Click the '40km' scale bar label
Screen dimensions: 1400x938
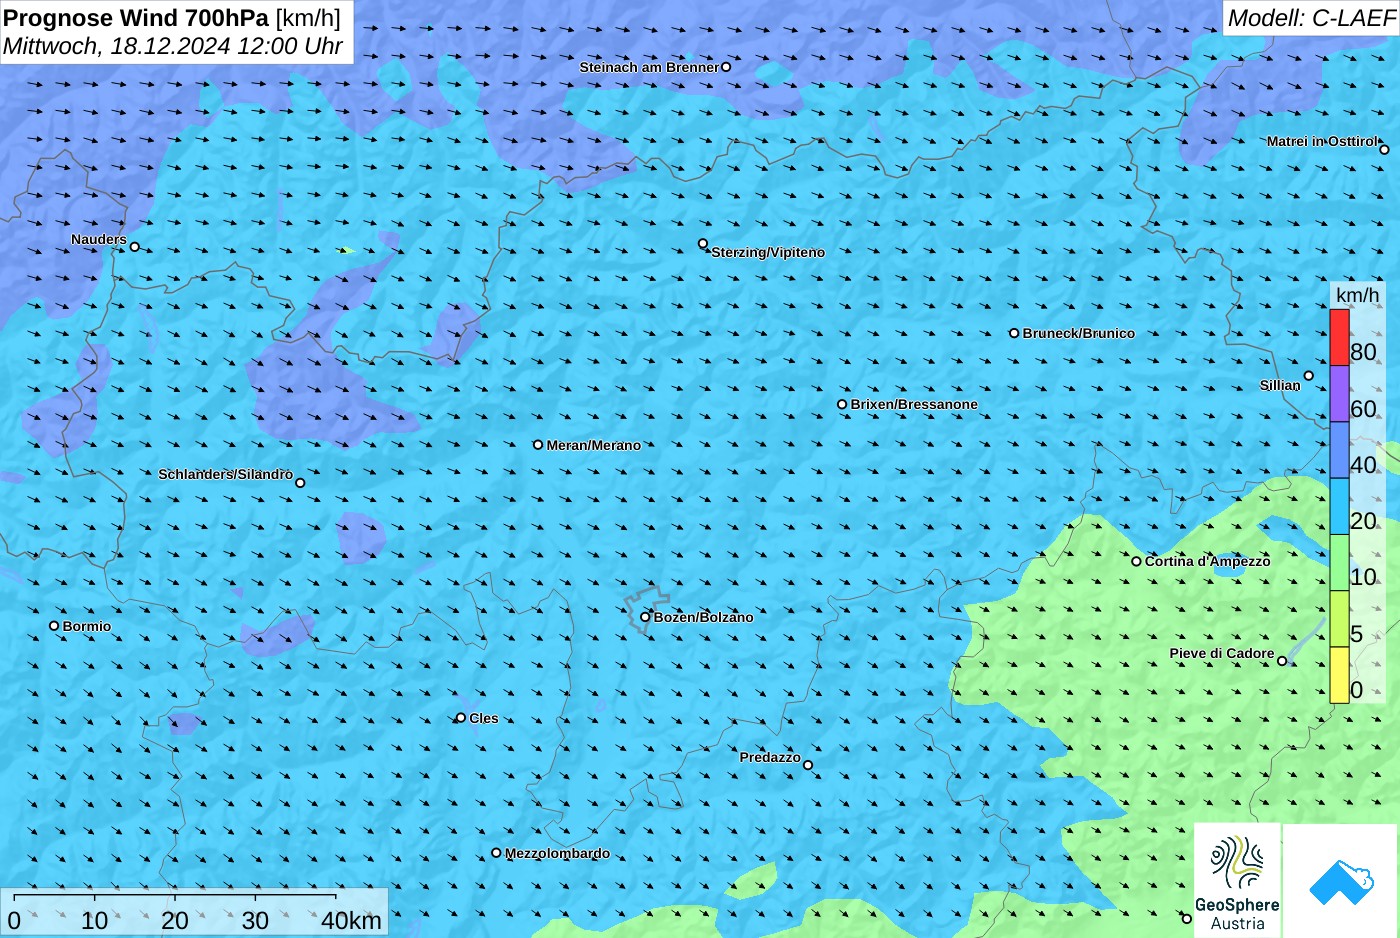351,921
